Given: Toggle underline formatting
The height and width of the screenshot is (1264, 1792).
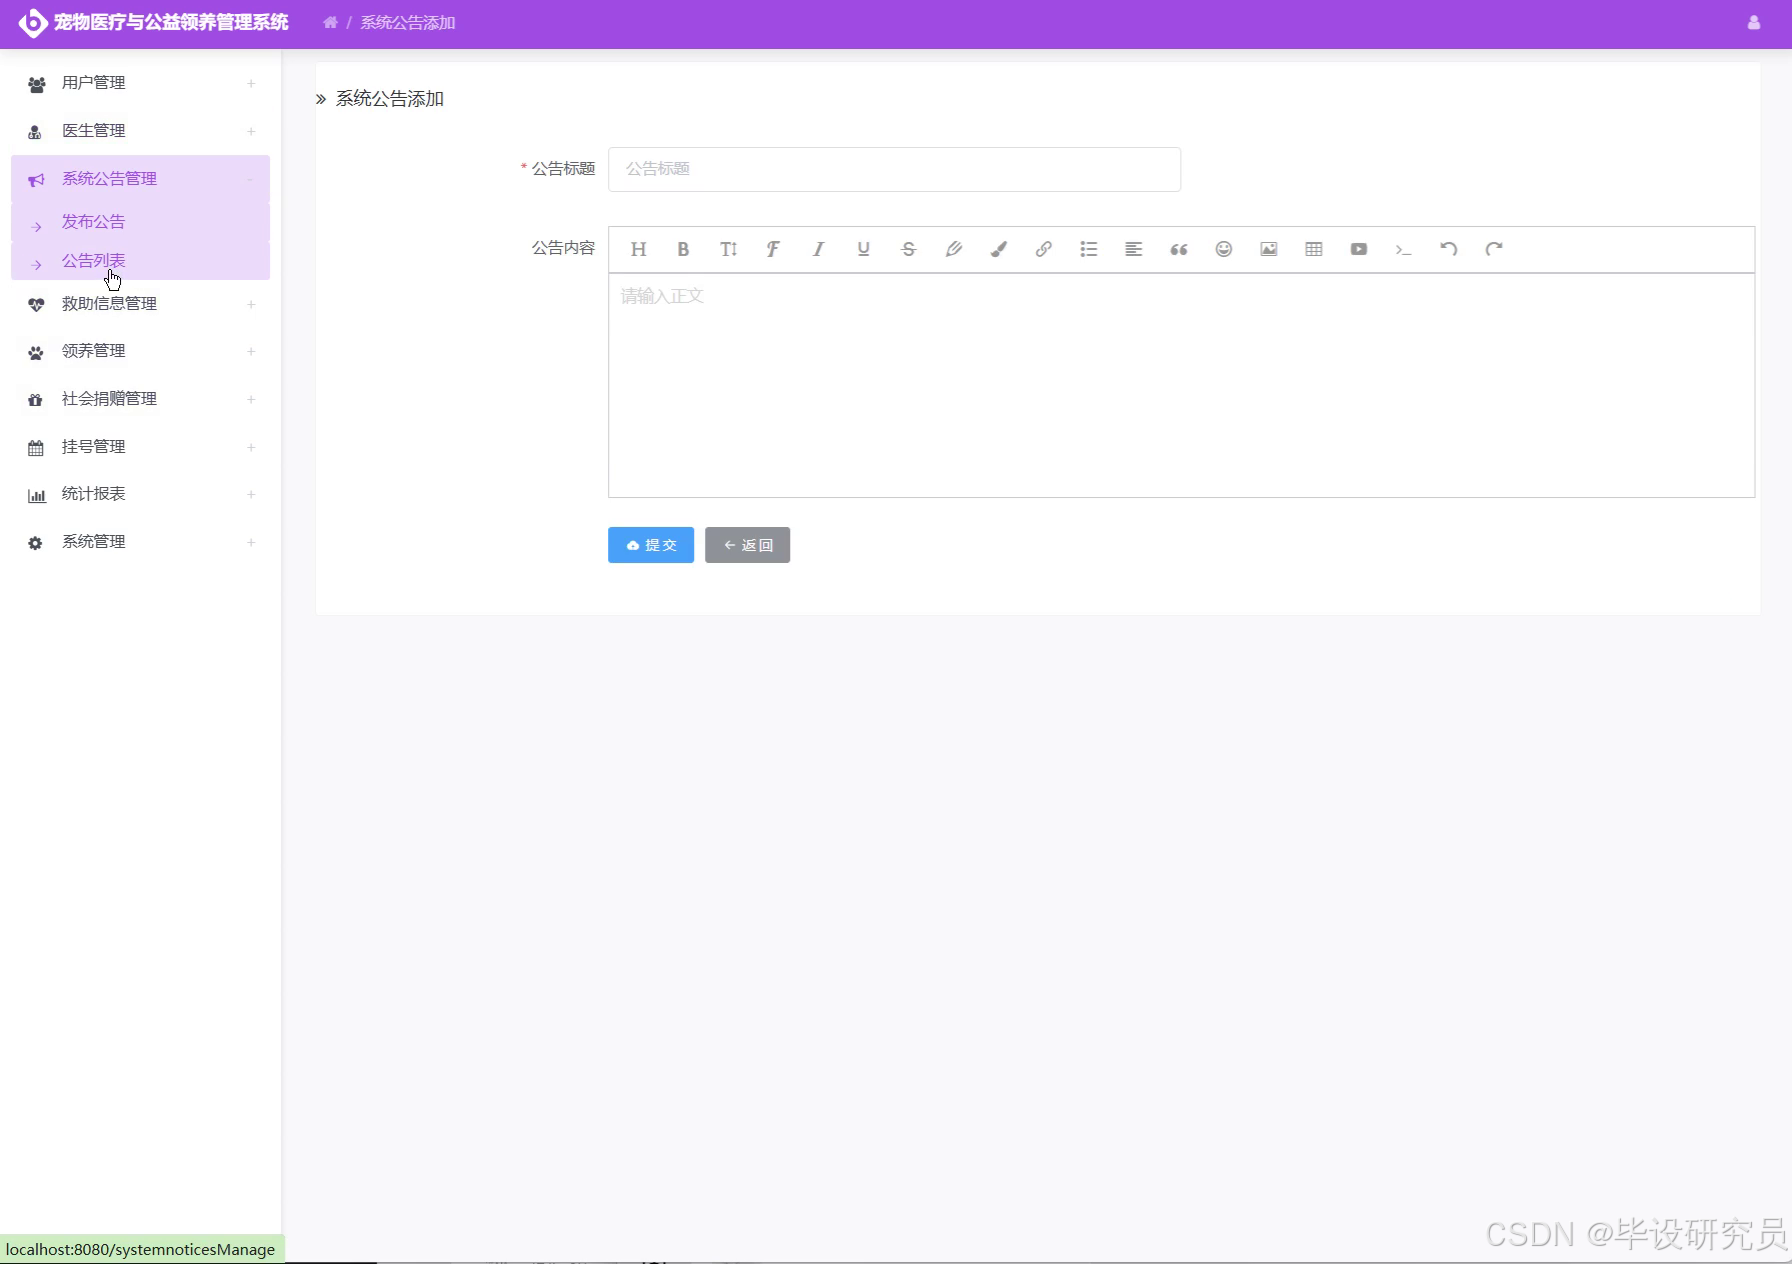Looking at the screenshot, I should (863, 249).
